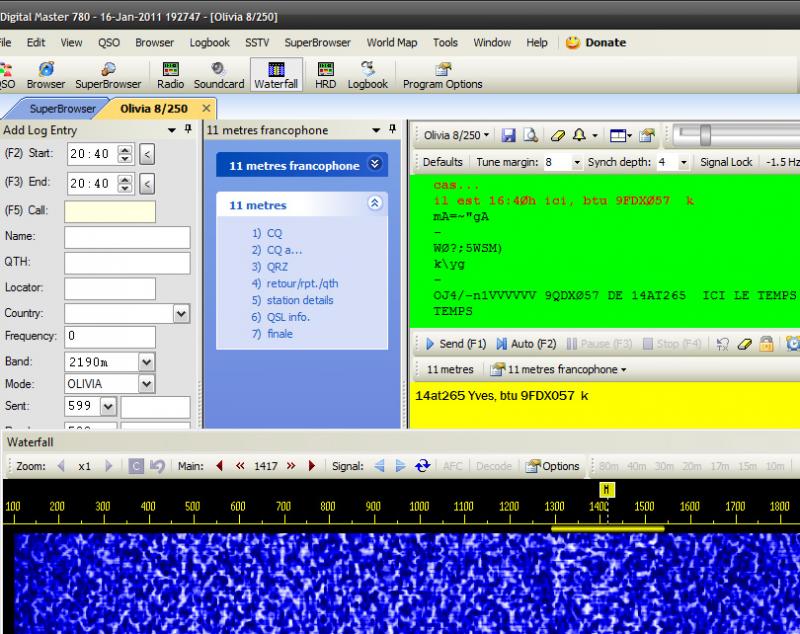The width and height of the screenshot is (800, 634).
Task: Click the print preview magnifier icon
Action: pyautogui.click(x=531, y=135)
